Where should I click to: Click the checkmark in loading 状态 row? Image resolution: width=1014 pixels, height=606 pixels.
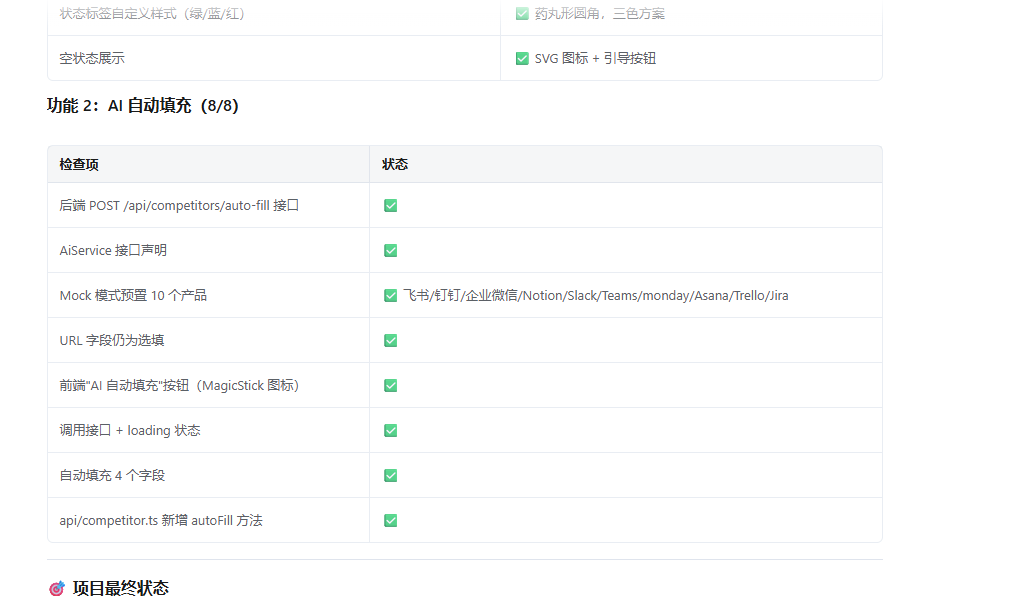point(390,430)
